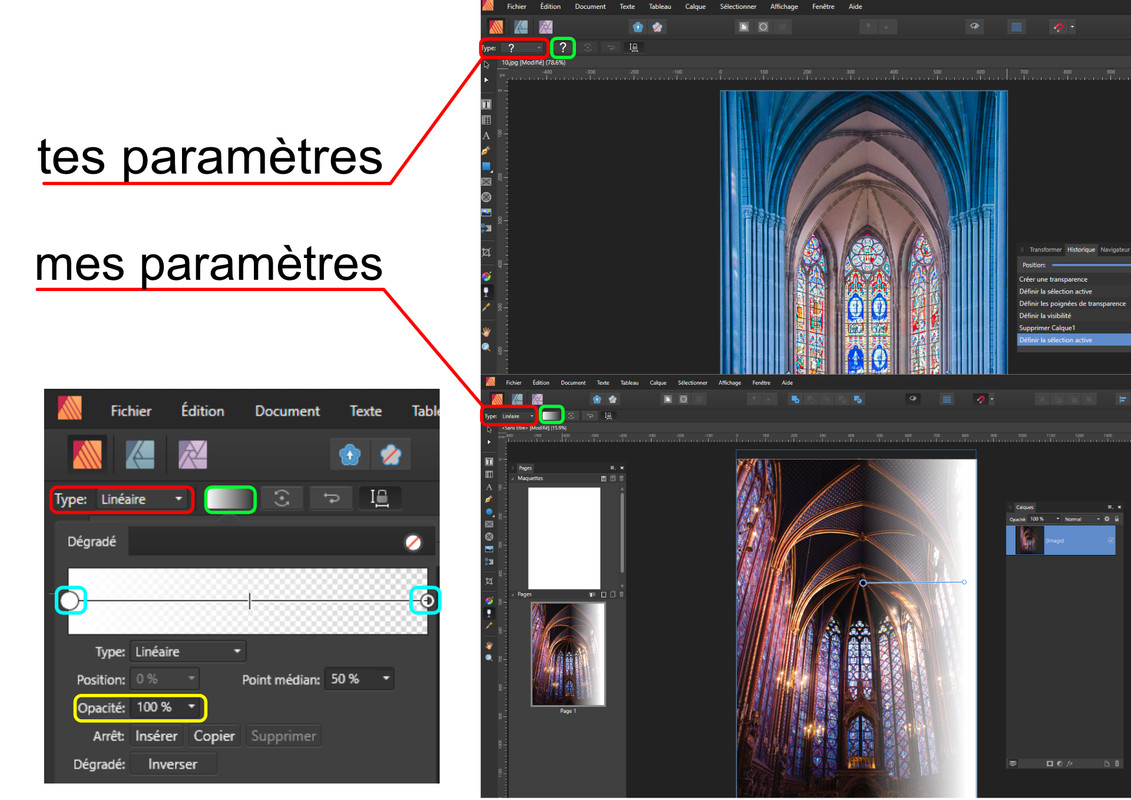Select Fill gradient tool in bottom screenshot
The height and width of the screenshot is (800, 1131).
489,601
